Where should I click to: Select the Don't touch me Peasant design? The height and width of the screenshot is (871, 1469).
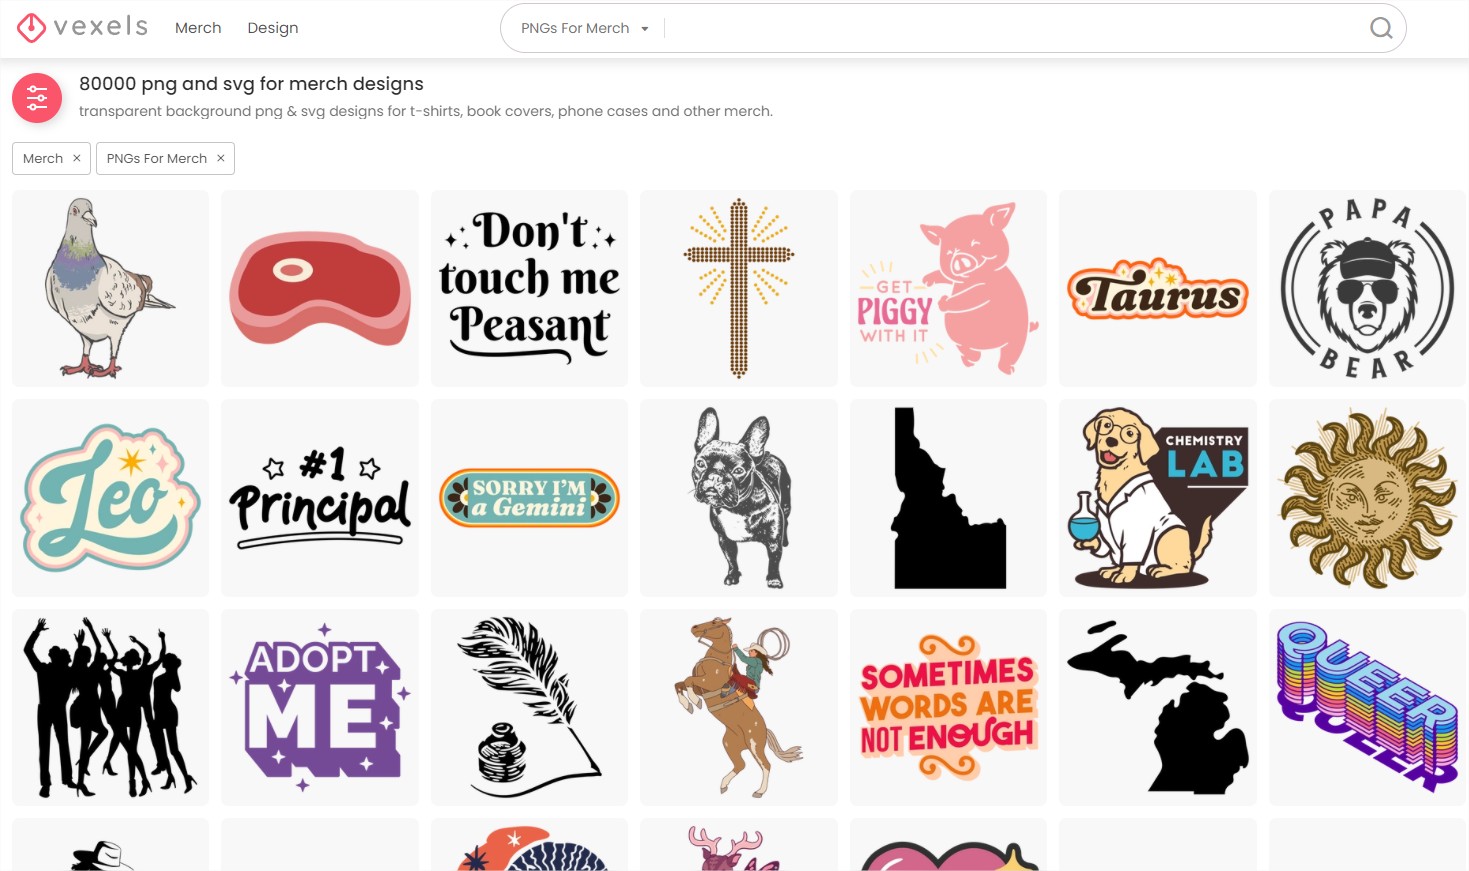click(x=530, y=288)
